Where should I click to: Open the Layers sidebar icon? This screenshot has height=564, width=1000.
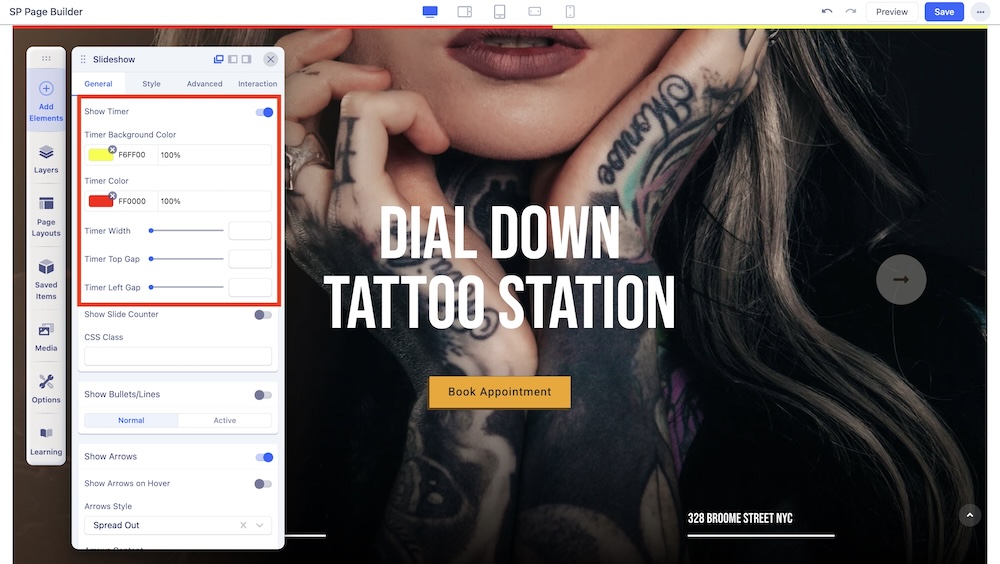pos(46,159)
